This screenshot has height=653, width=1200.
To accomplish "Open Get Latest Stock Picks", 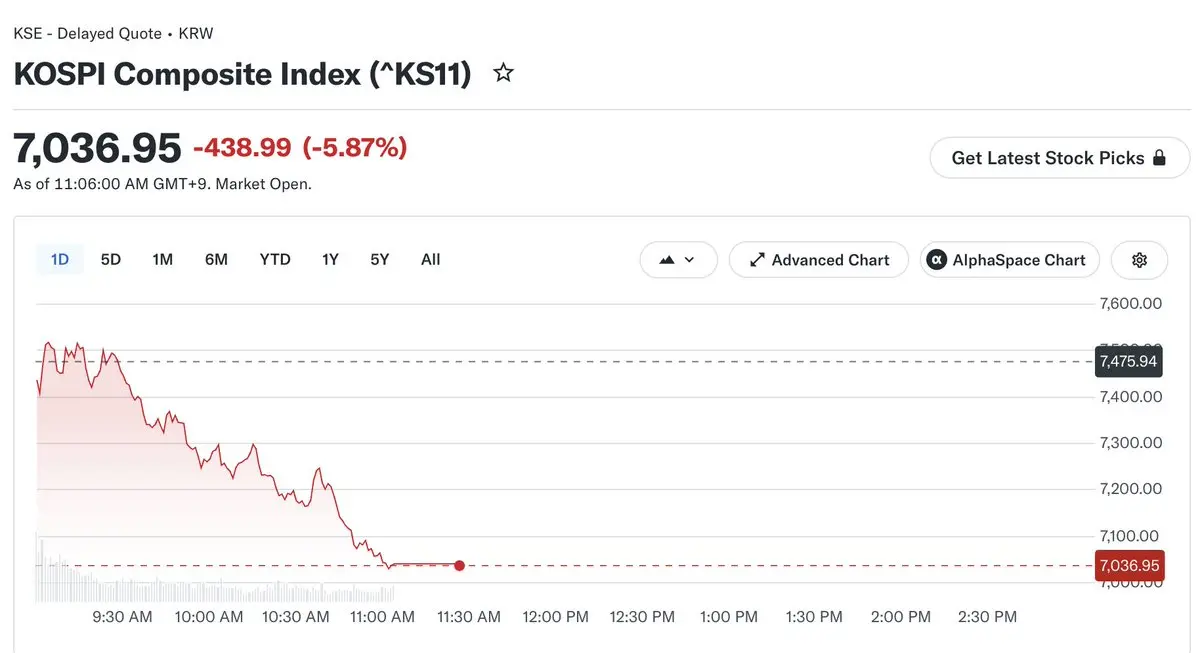I will pyautogui.click(x=1060, y=158).
